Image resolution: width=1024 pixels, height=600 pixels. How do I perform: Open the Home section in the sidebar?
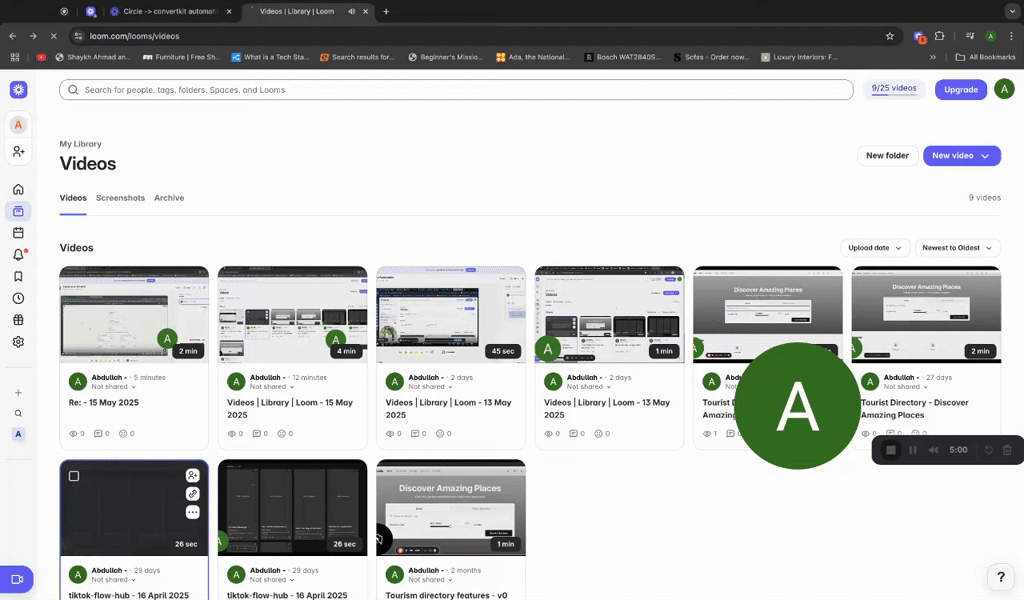pos(17,188)
